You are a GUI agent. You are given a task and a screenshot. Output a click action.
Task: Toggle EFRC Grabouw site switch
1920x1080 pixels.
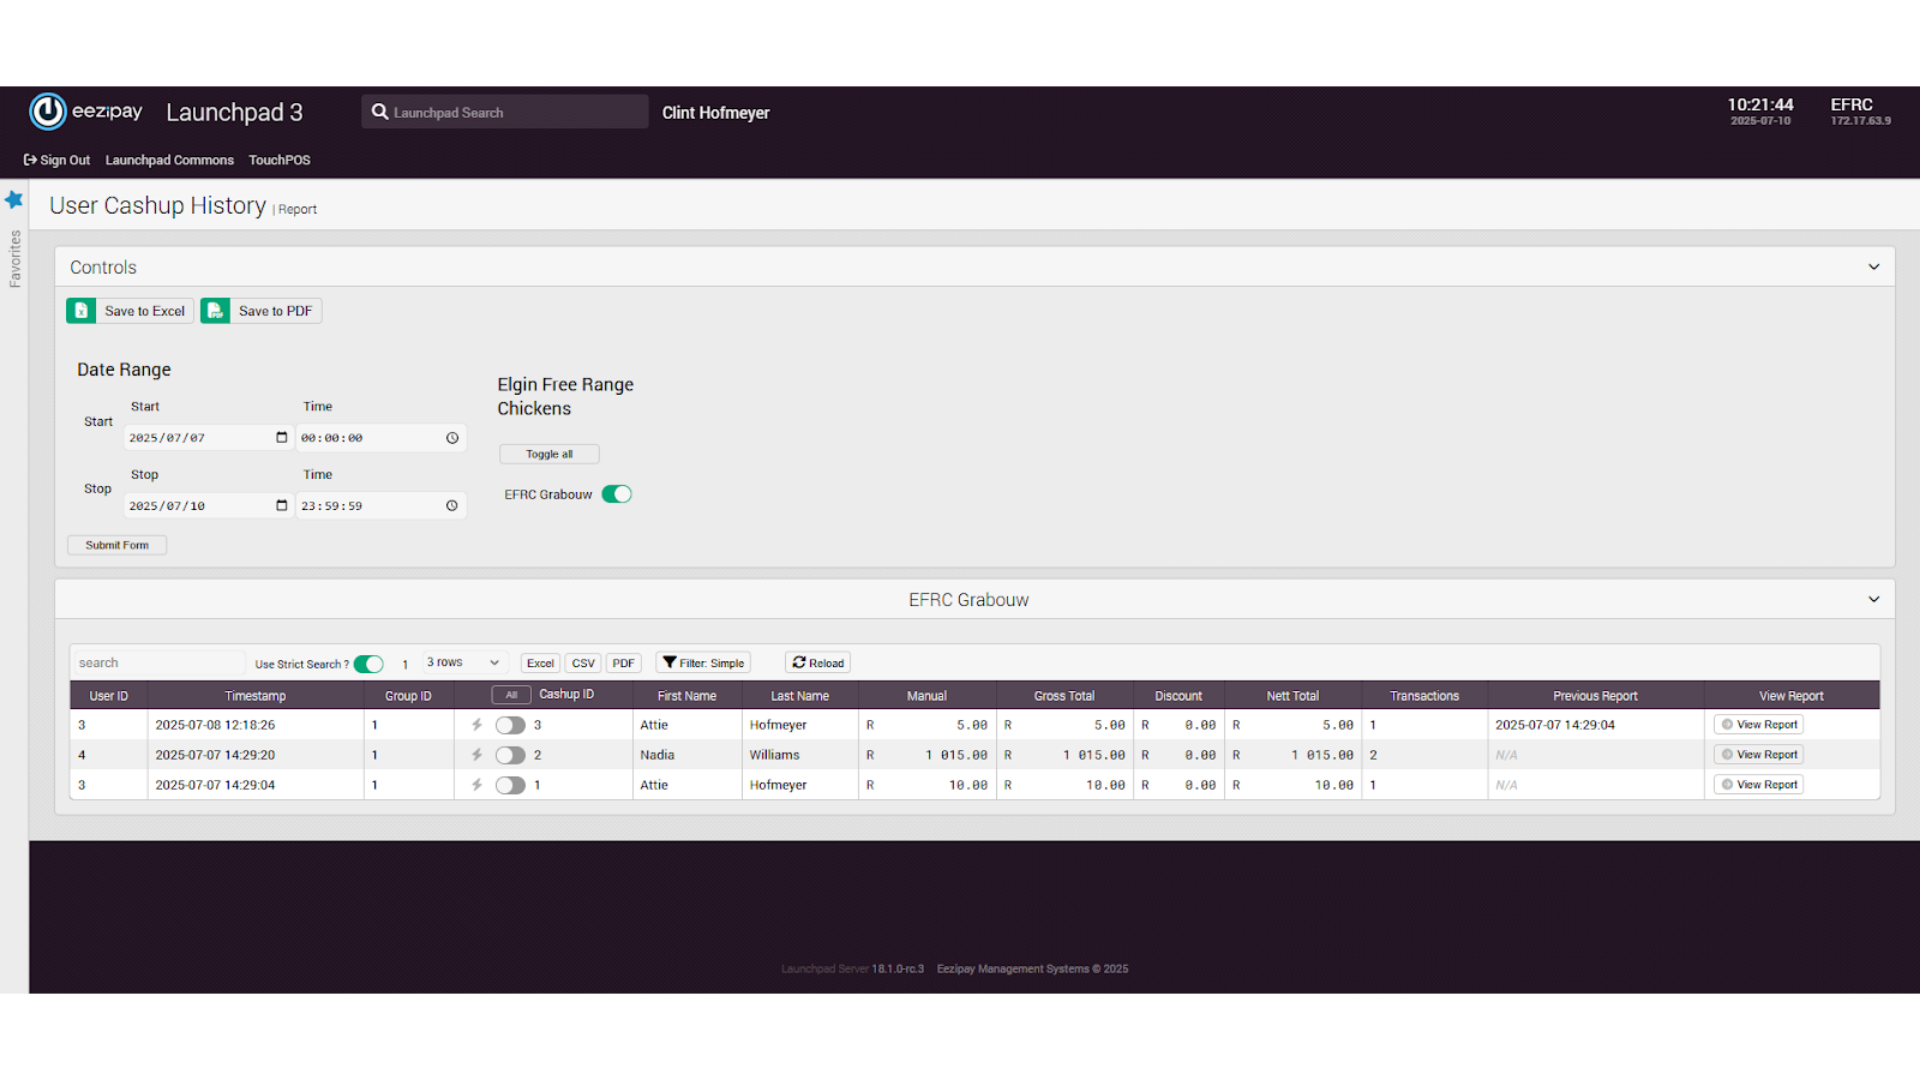(x=617, y=494)
